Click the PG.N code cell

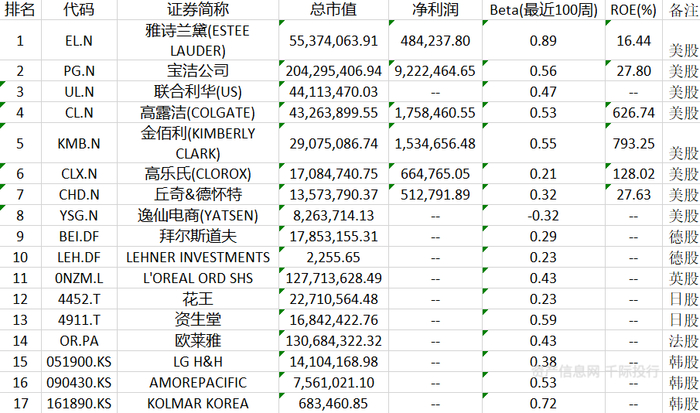click(79, 71)
